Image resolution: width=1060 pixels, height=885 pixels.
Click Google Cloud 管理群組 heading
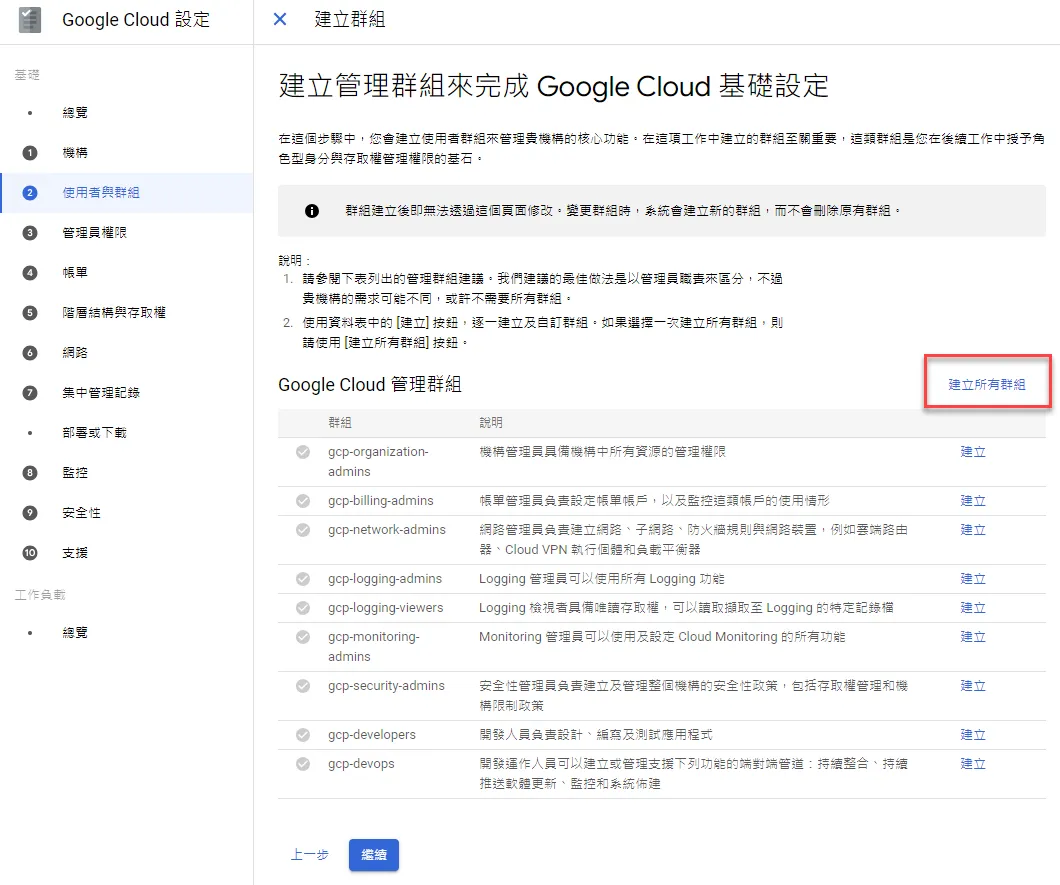(370, 385)
